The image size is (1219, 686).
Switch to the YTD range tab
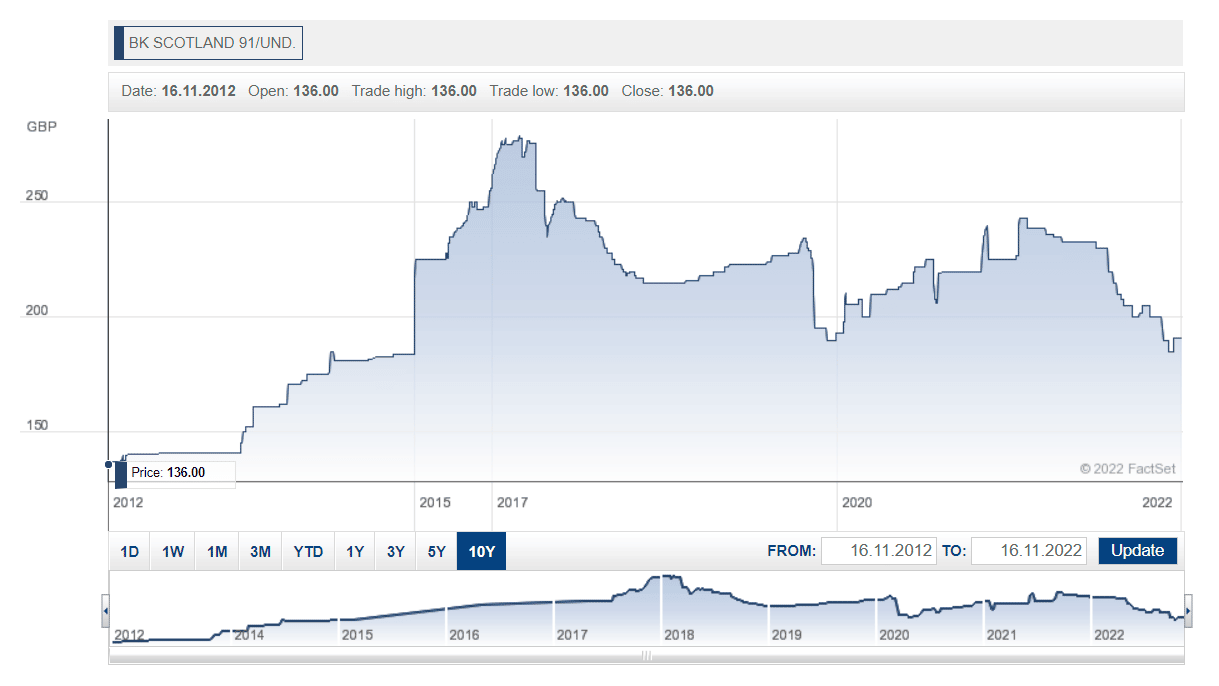coord(307,551)
